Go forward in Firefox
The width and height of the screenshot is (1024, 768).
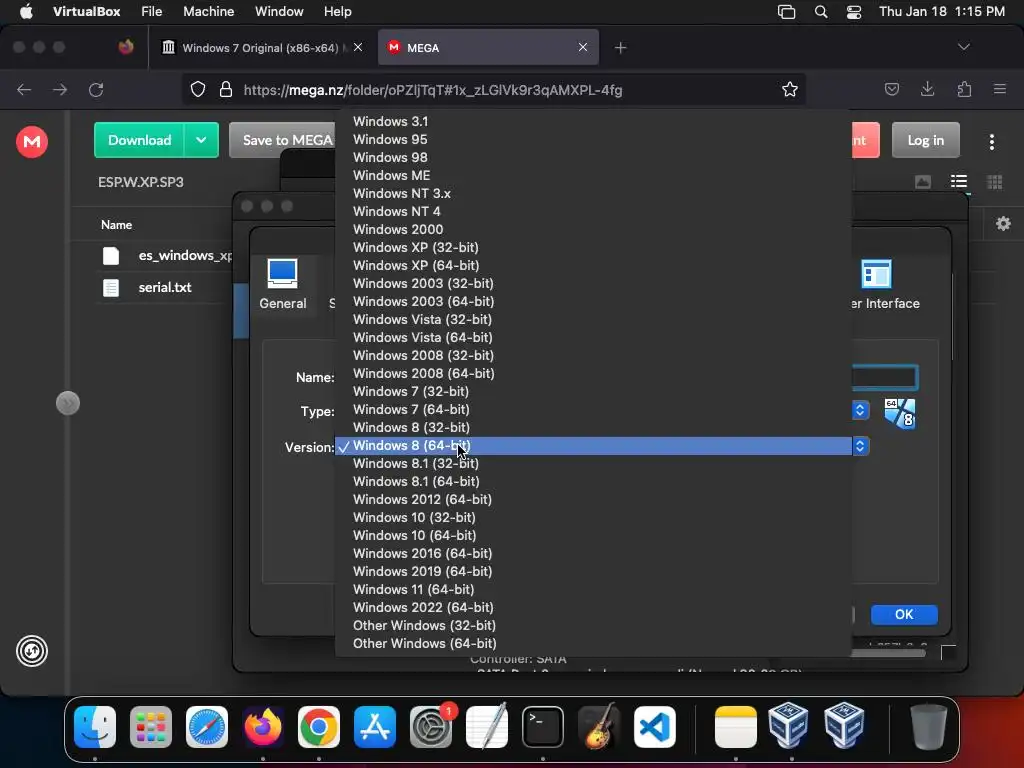point(60,89)
